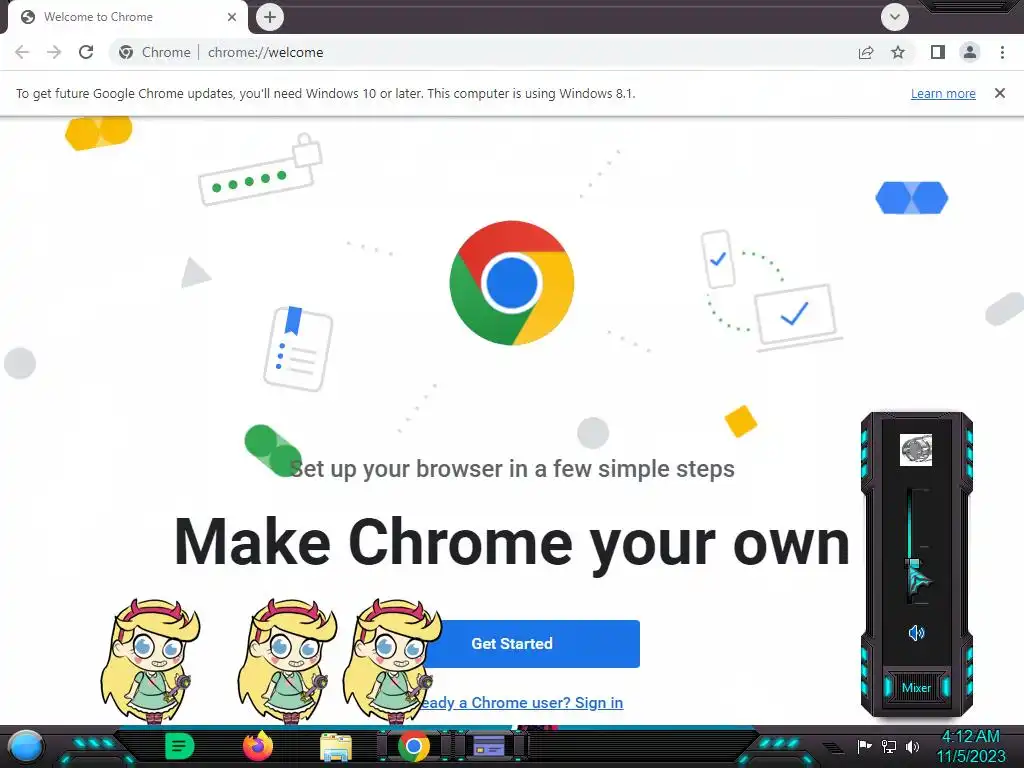The image size is (1024, 768).
Task: Click Already a Chrome user? Sign in link
Action: [x=520, y=703]
